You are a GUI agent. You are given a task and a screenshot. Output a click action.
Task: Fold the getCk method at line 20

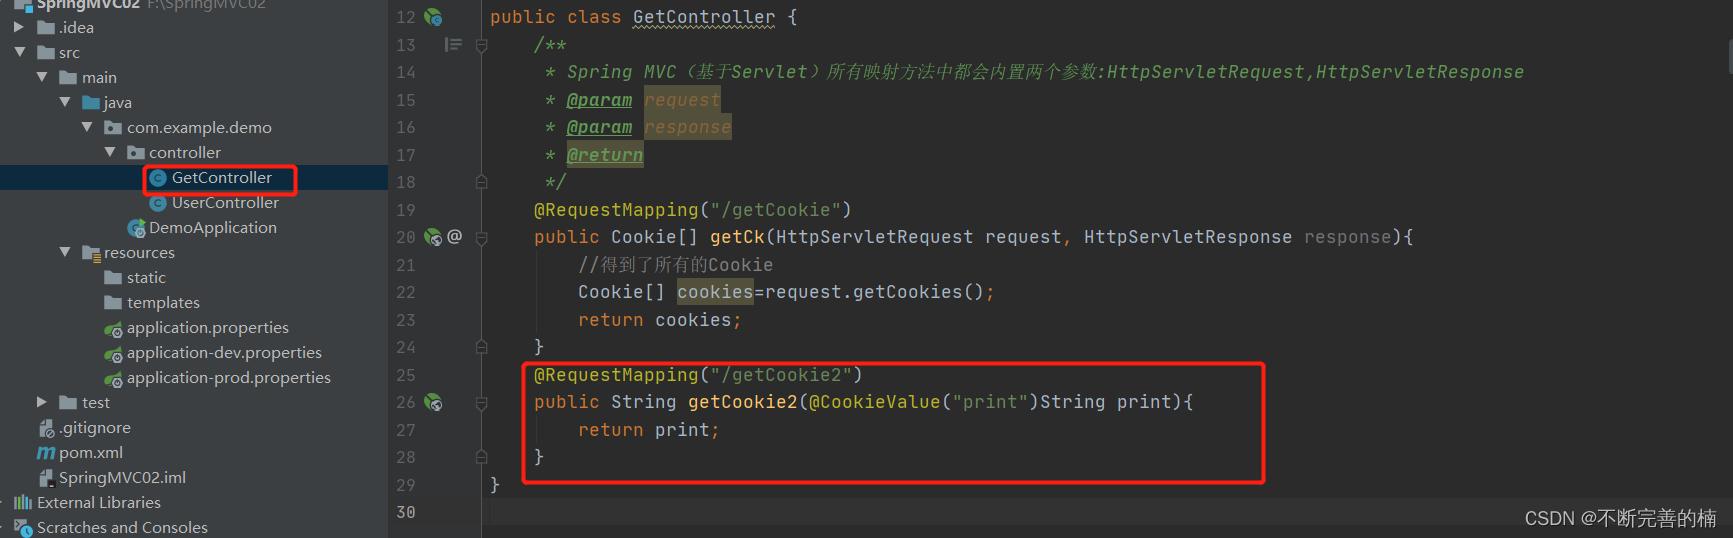click(482, 237)
